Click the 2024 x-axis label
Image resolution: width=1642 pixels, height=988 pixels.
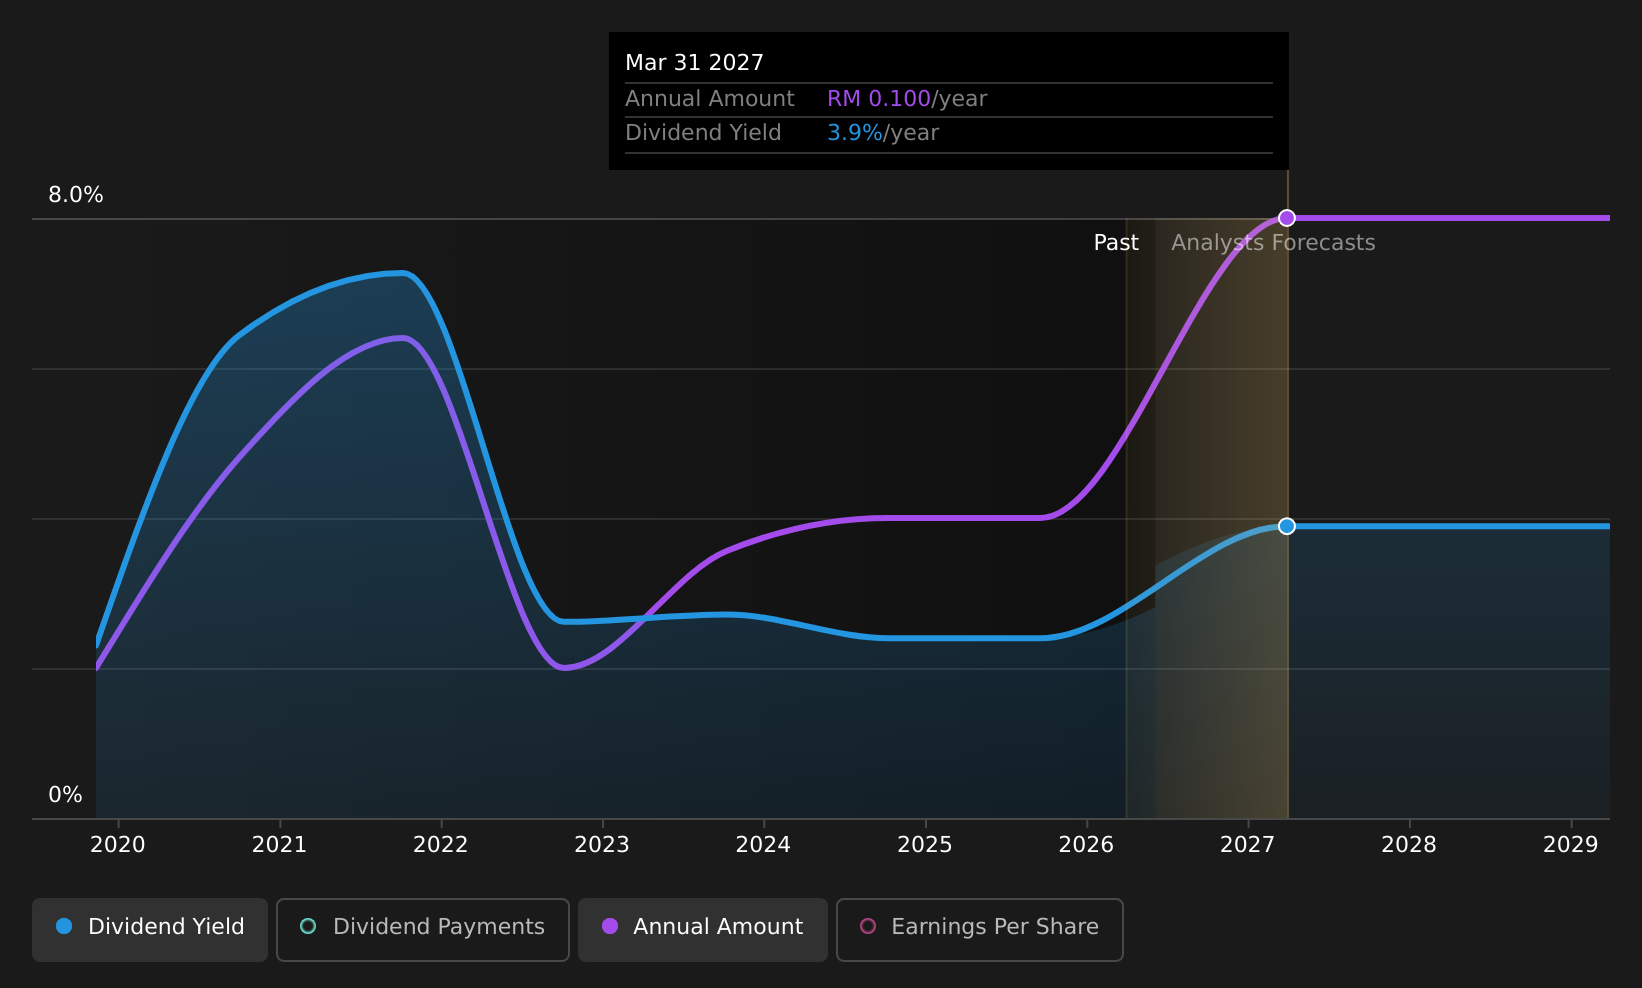[764, 845]
